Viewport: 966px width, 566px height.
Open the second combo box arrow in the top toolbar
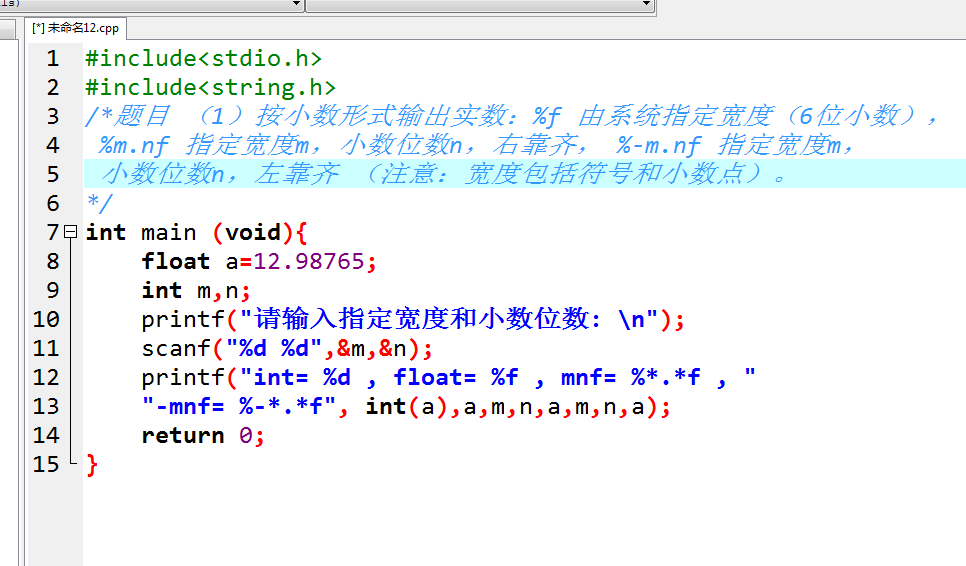click(646, 4)
